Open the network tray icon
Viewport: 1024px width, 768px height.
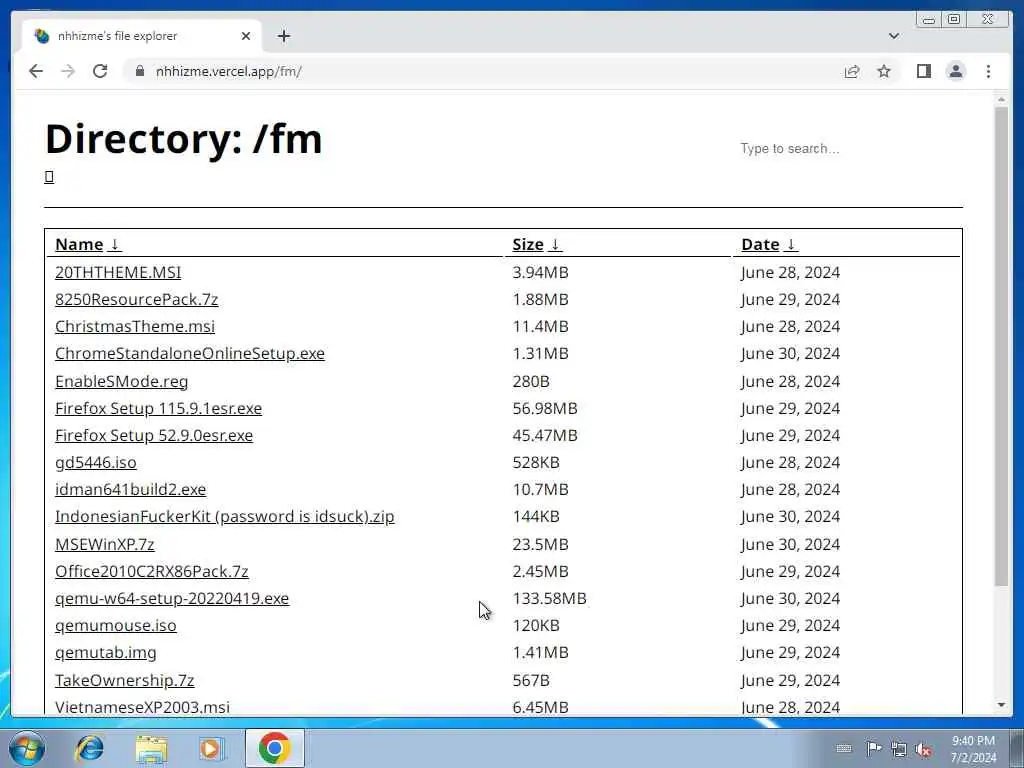[x=899, y=749]
